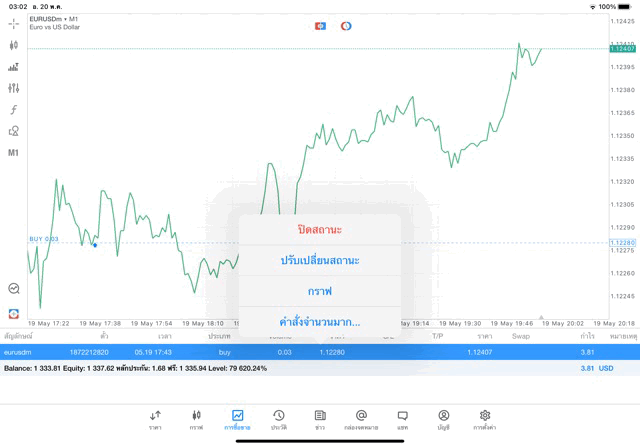Open the indicators (f) icon
640x447 pixels.
(x=14, y=109)
